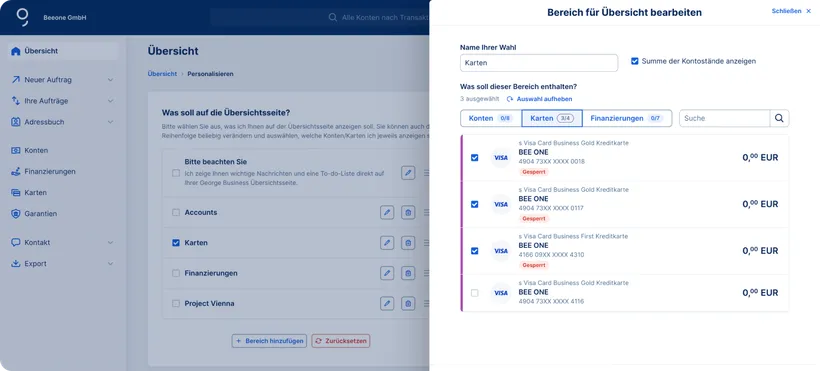The width and height of the screenshot is (820, 371).
Task: Enable the Project Vienna checkbox
Action: point(176,303)
